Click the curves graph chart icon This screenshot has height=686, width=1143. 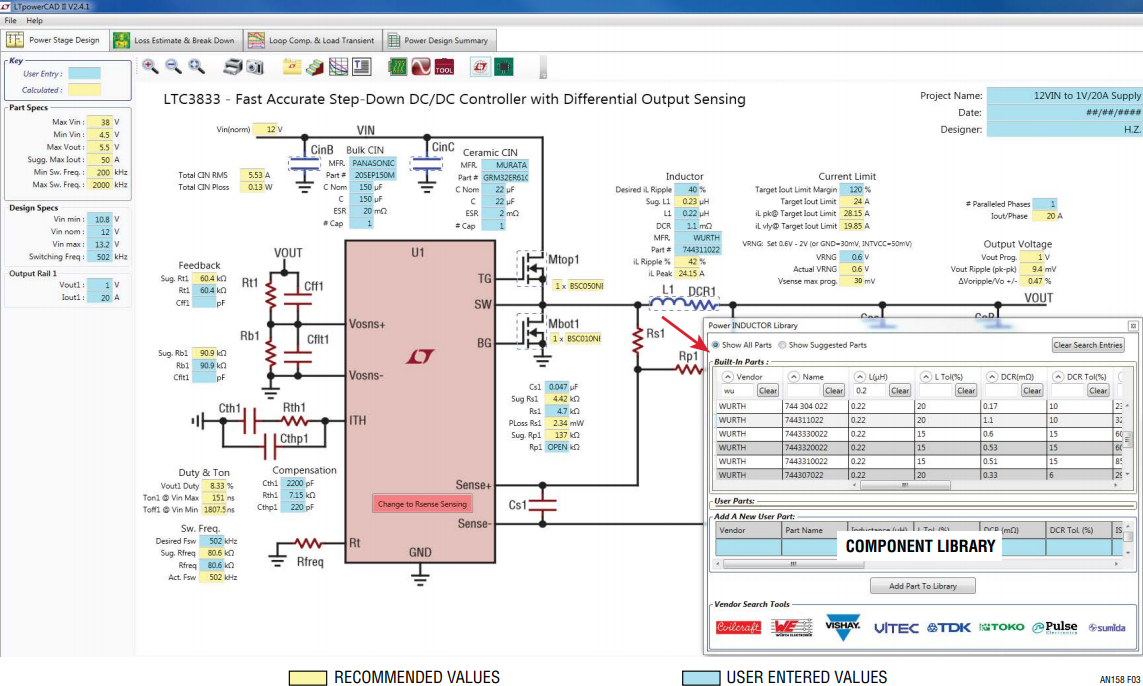[x=338, y=67]
